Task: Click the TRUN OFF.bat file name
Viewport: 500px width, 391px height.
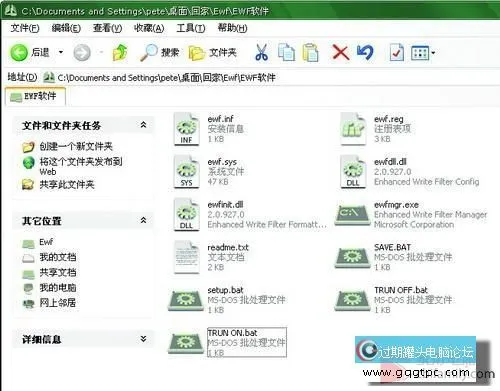Action: pos(401,290)
